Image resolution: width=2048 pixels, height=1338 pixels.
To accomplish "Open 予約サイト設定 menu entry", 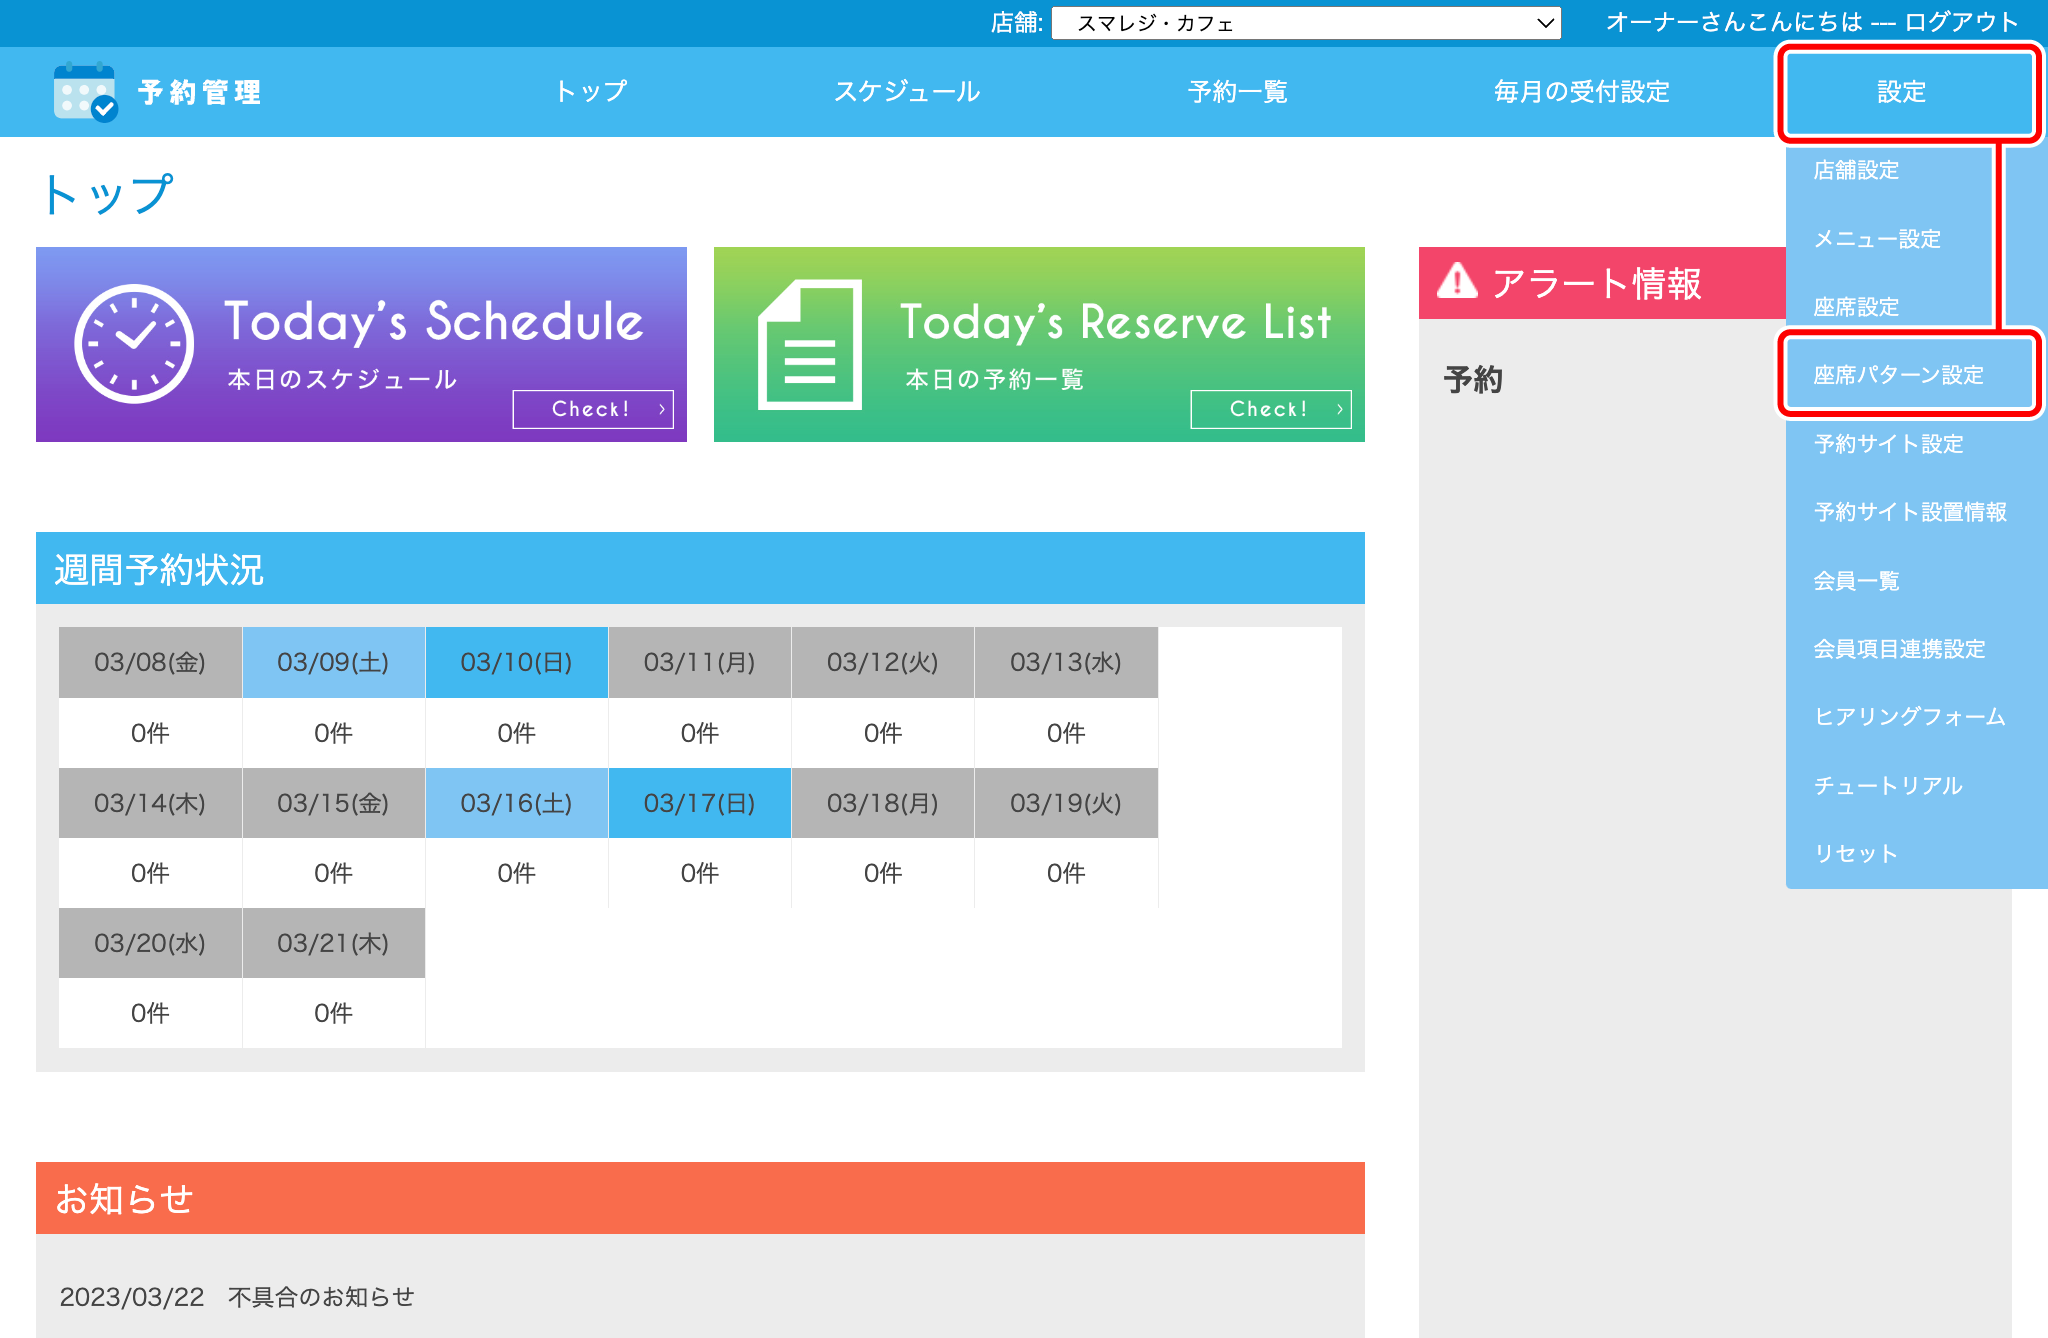I will point(1888,444).
